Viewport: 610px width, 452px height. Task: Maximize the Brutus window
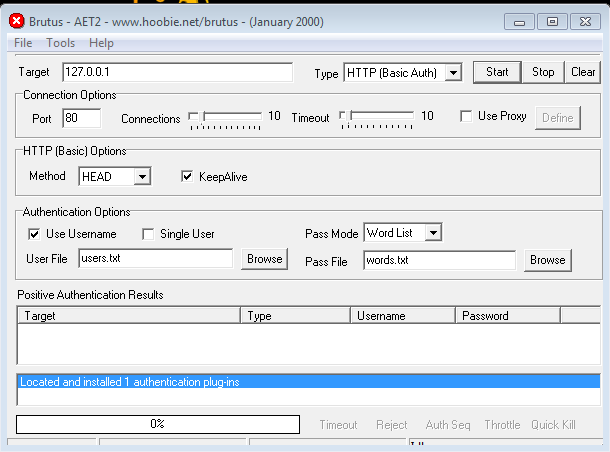[x=552, y=22]
